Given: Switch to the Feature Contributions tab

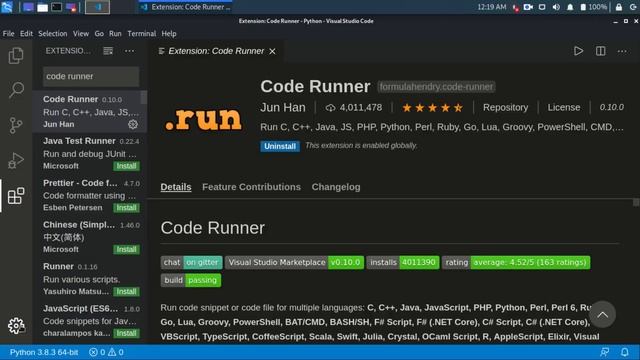Looking at the screenshot, I should tap(251, 187).
